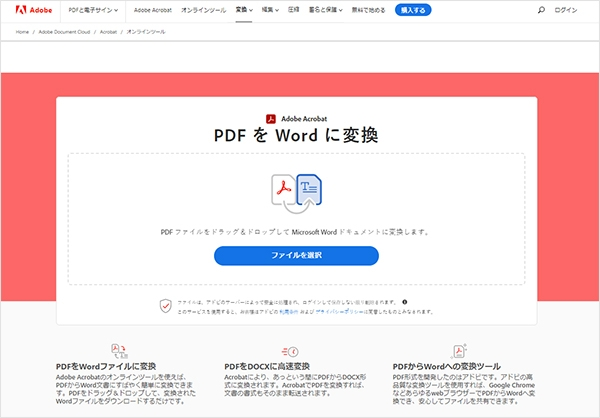Screen dimensions: 600x418
Task: Click the Adobe Acrobat red logo icon
Action: 271,119
